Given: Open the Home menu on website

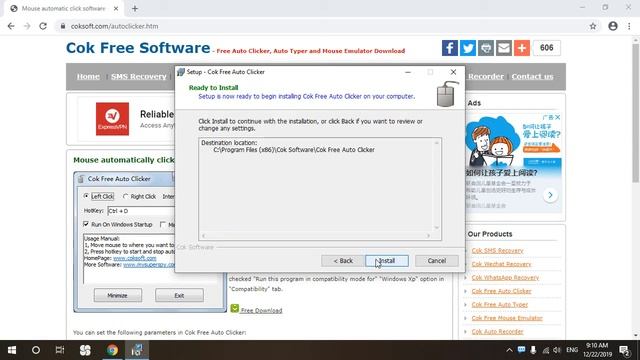Looking at the screenshot, I should (x=88, y=76).
